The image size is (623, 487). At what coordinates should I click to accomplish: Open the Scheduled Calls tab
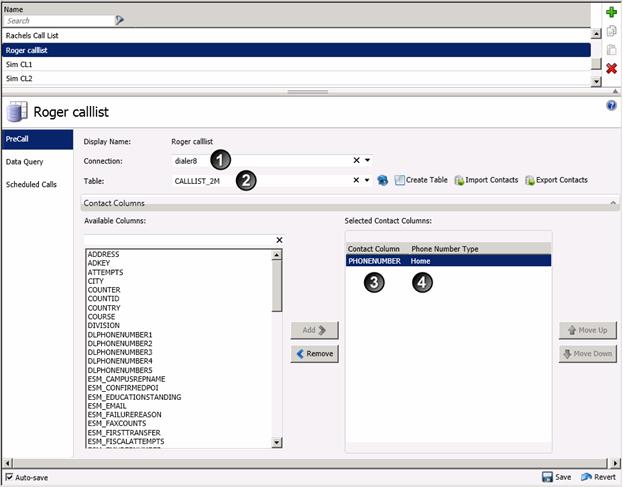pyautogui.click(x=34, y=184)
